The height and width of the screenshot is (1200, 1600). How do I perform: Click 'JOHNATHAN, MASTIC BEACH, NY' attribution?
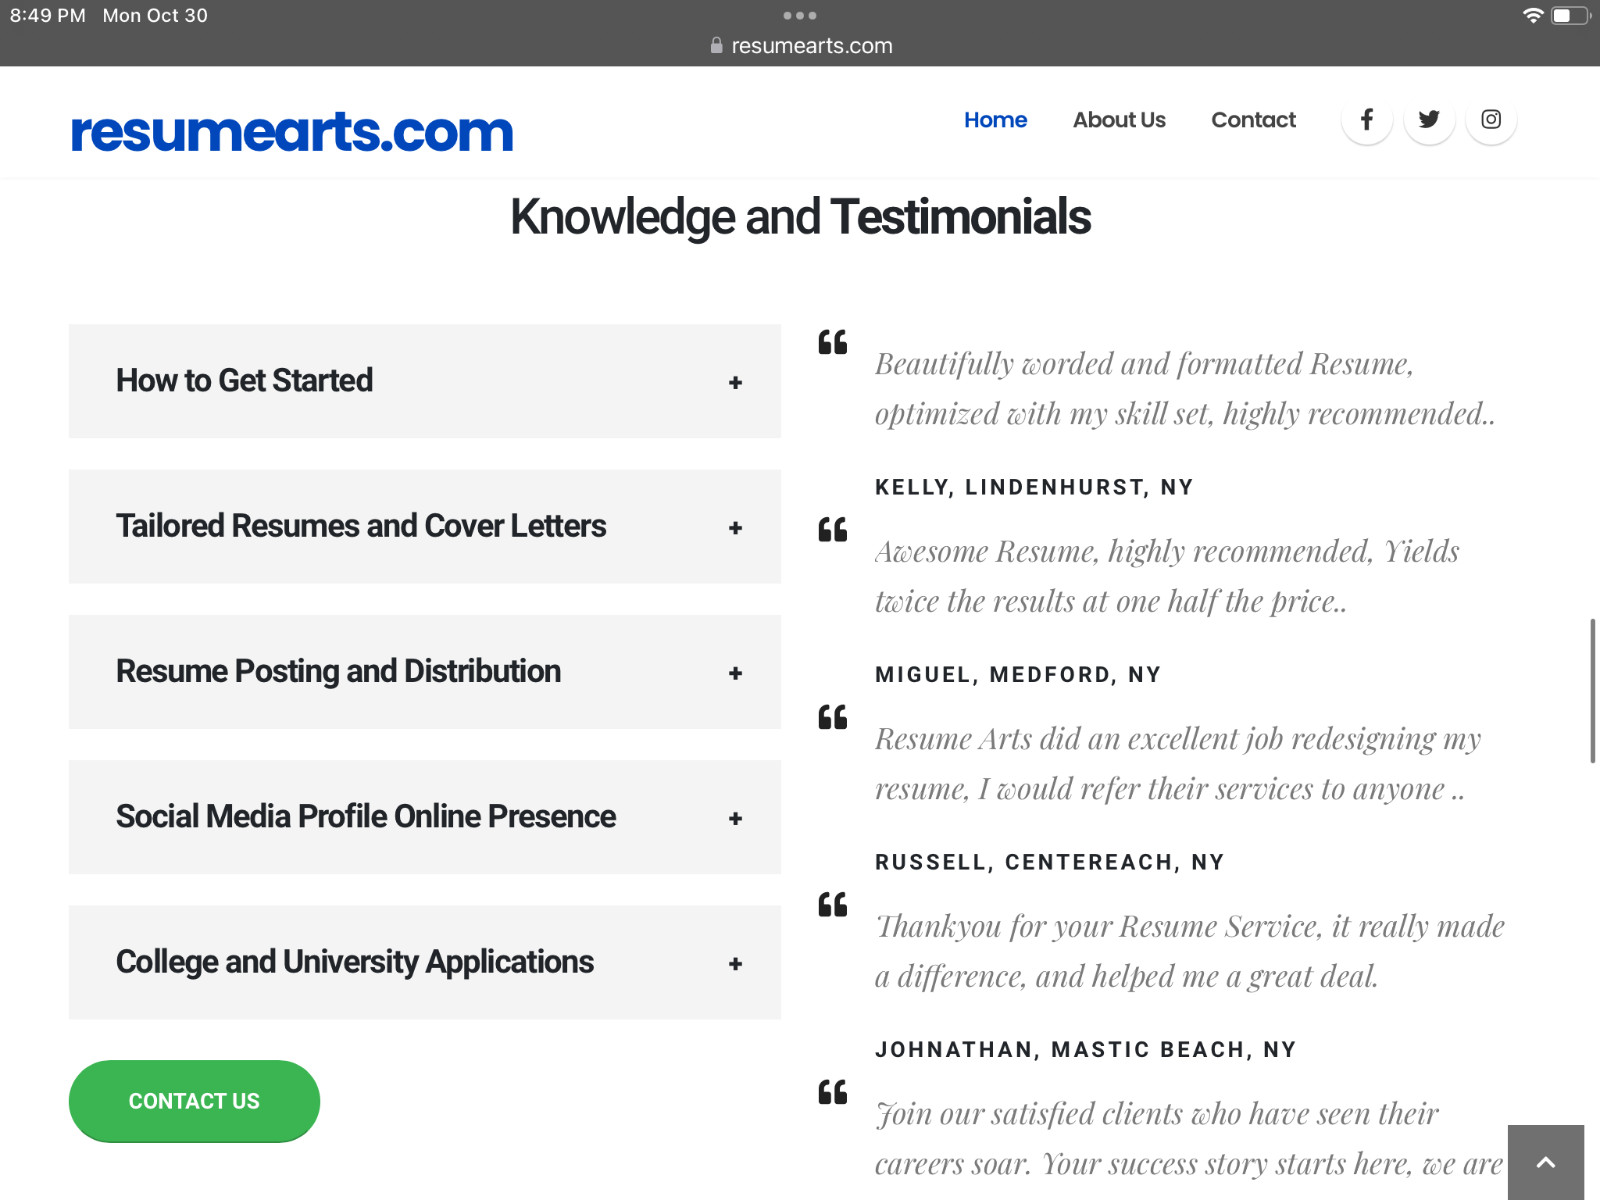click(x=1085, y=1049)
